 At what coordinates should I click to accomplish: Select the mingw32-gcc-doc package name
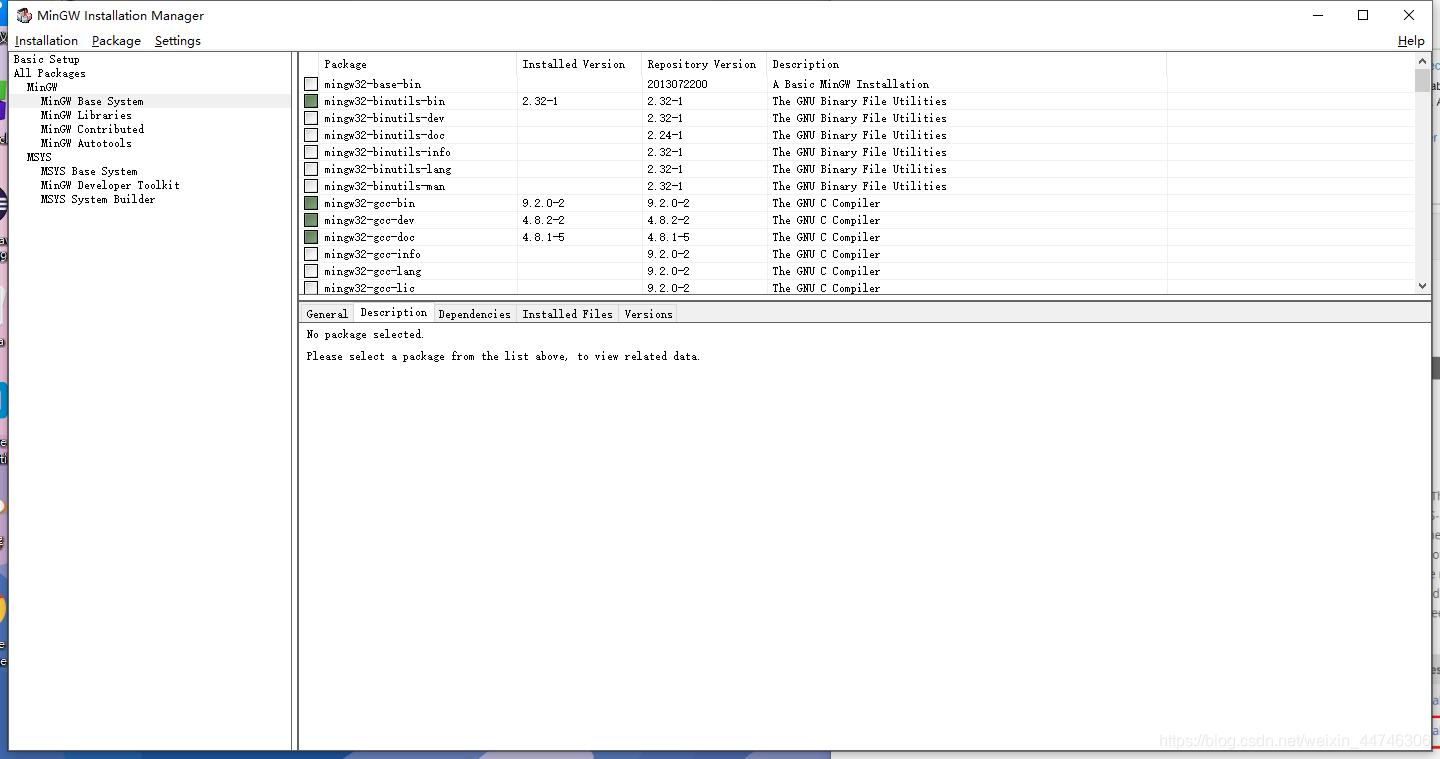[x=369, y=237]
